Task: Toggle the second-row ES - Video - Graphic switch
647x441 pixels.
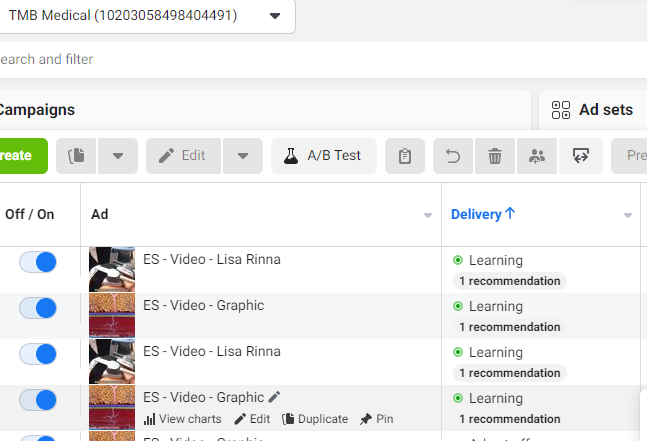Action: (38, 308)
